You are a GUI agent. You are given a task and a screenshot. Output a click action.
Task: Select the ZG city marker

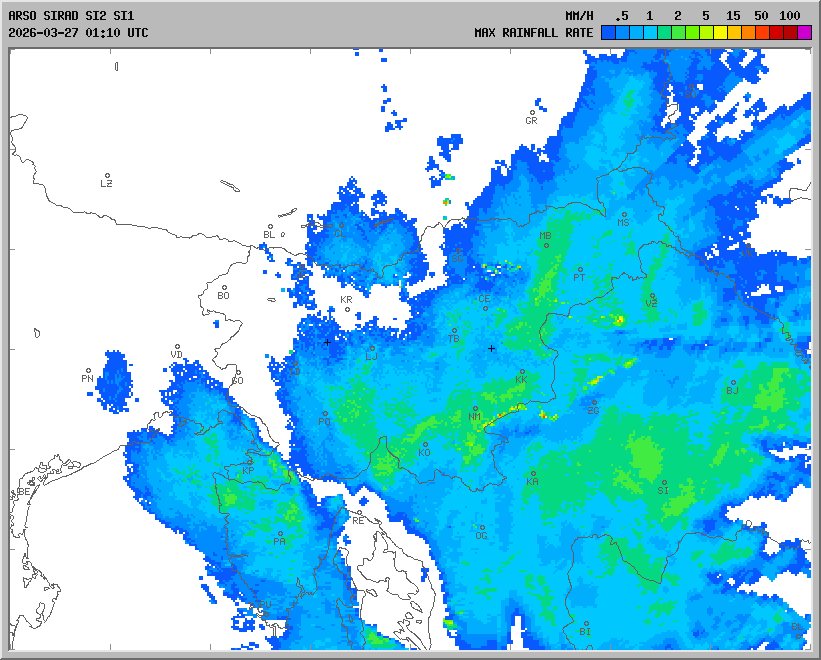(x=594, y=403)
